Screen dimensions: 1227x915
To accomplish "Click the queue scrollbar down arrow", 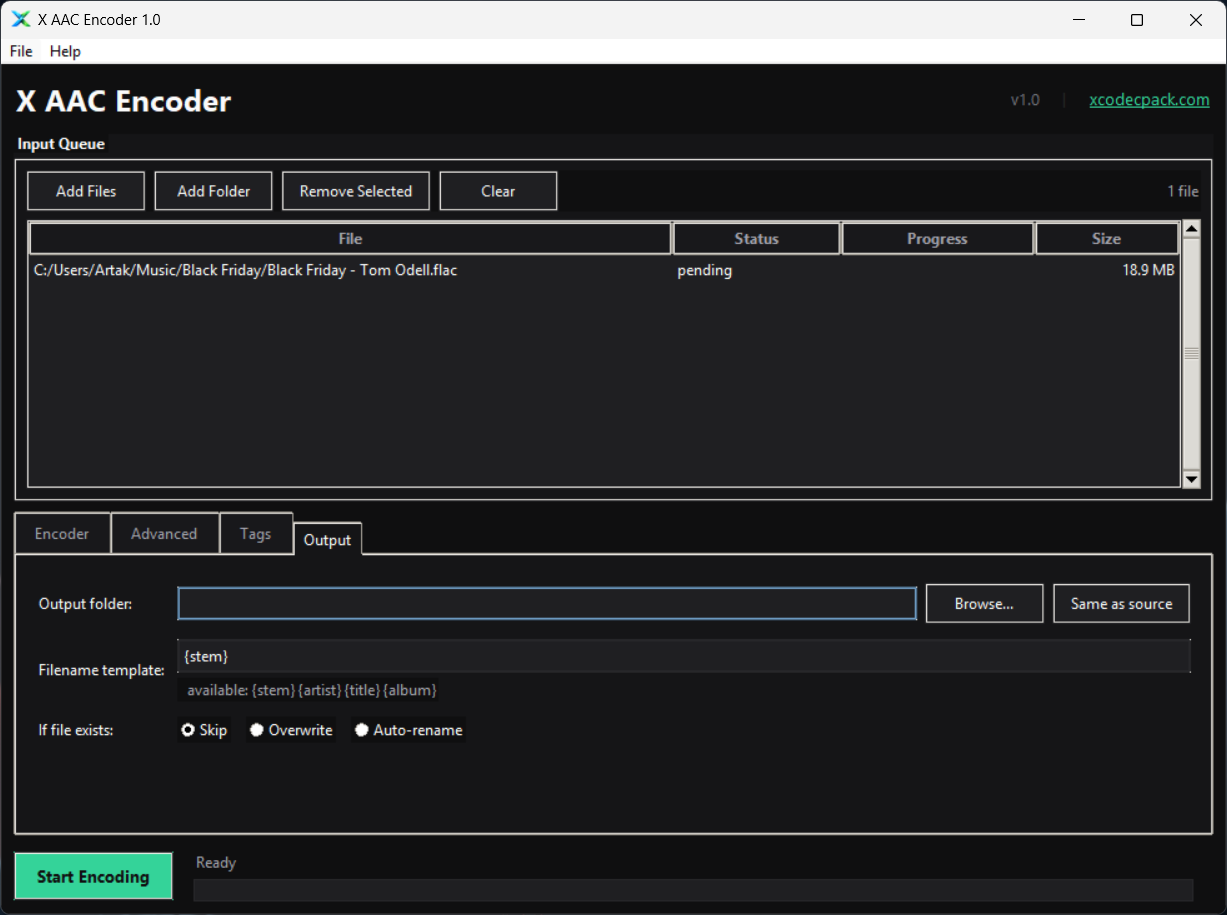I will 1191,479.
